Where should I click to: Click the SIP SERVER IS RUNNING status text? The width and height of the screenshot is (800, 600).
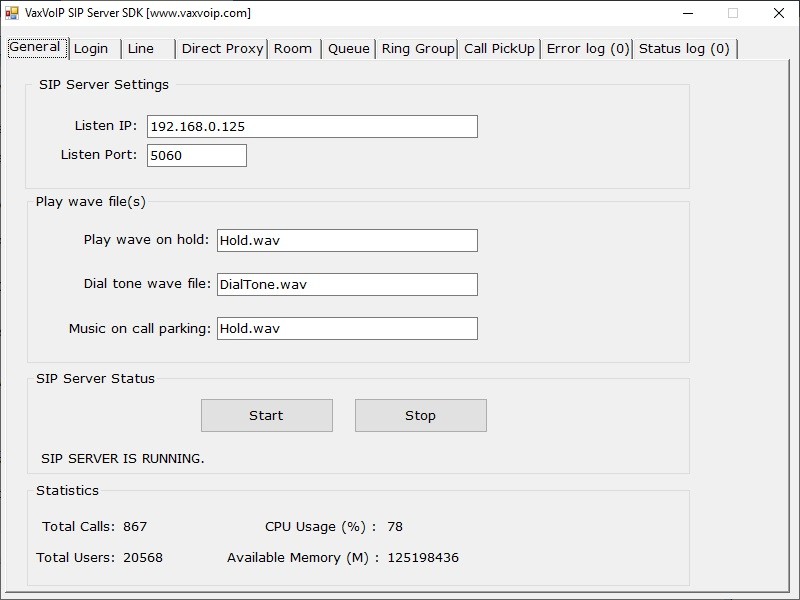click(x=122, y=459)
